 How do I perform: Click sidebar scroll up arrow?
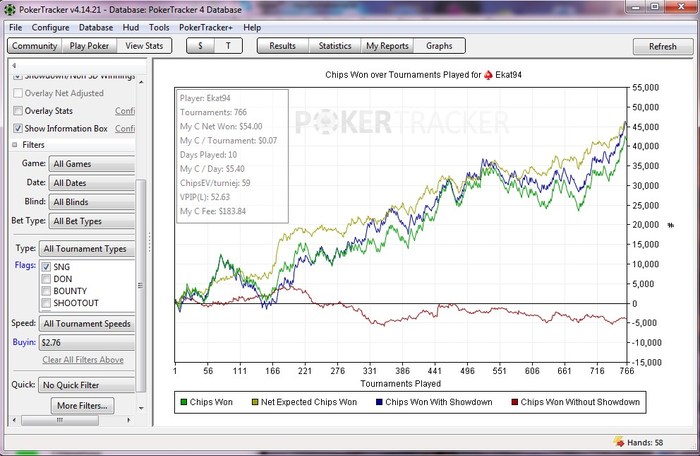pos(141,82)
